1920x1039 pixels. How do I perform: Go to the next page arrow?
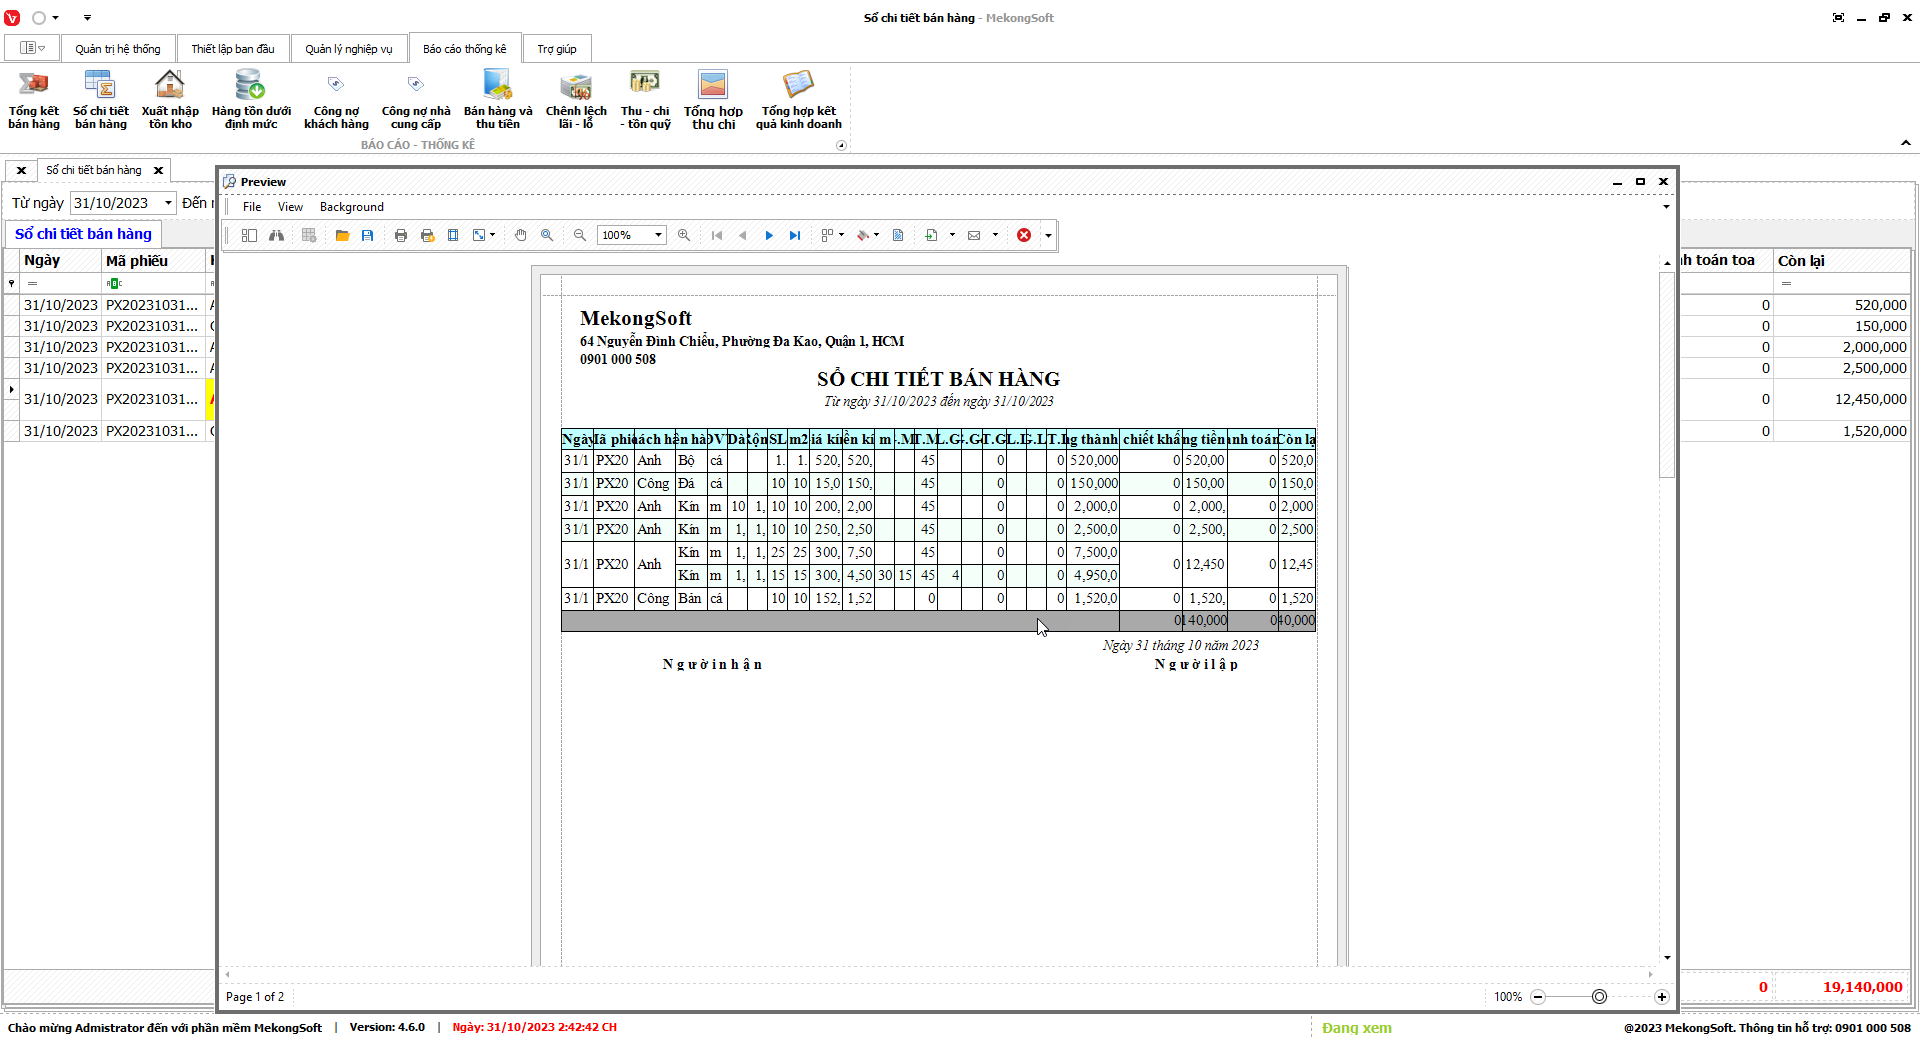click(769, 235)
